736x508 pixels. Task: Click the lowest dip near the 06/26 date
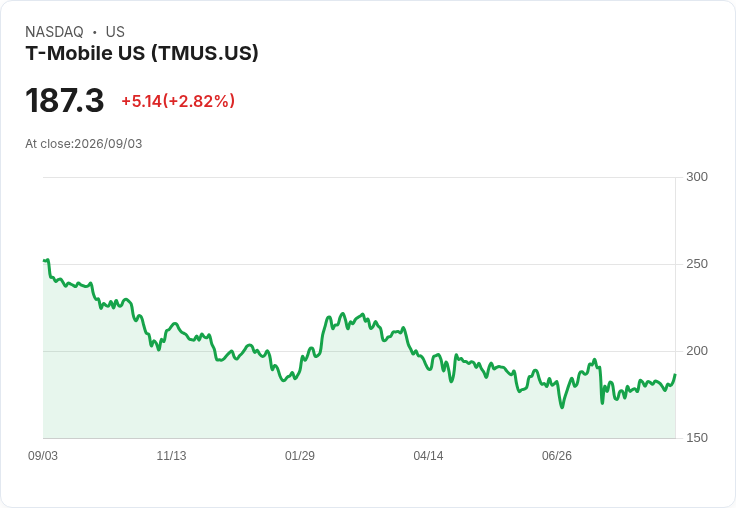coord(562,407)
